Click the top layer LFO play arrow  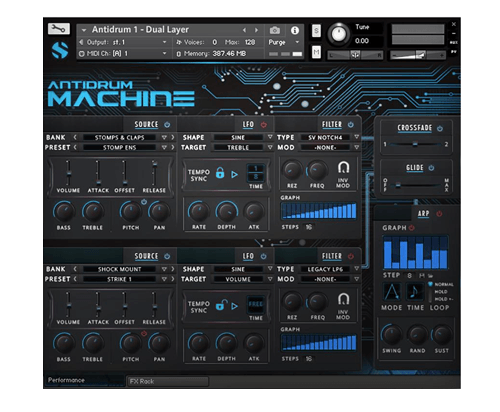[x=234, y=174]
